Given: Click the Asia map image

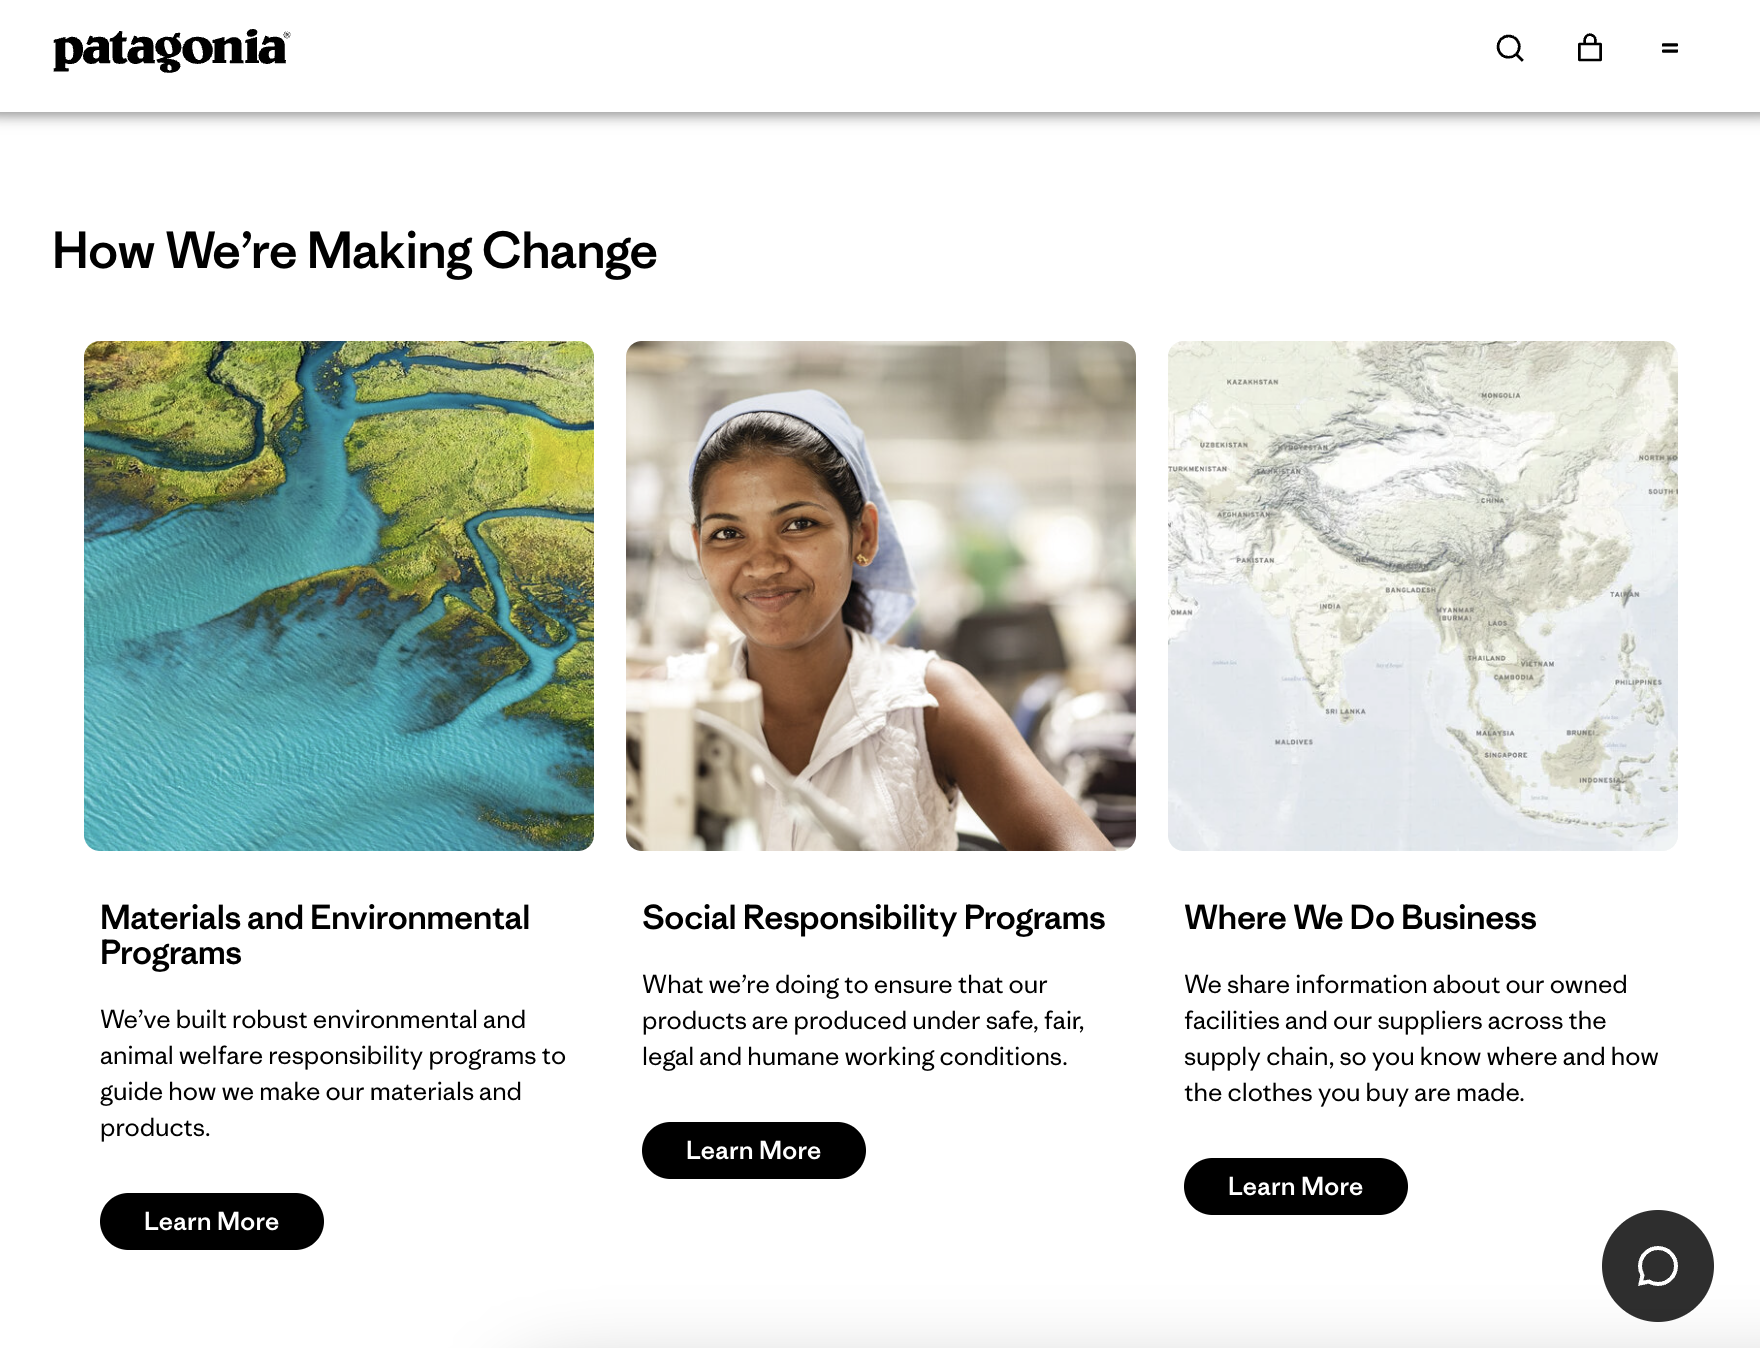Looking at the screenshot, I should 1422,596.
